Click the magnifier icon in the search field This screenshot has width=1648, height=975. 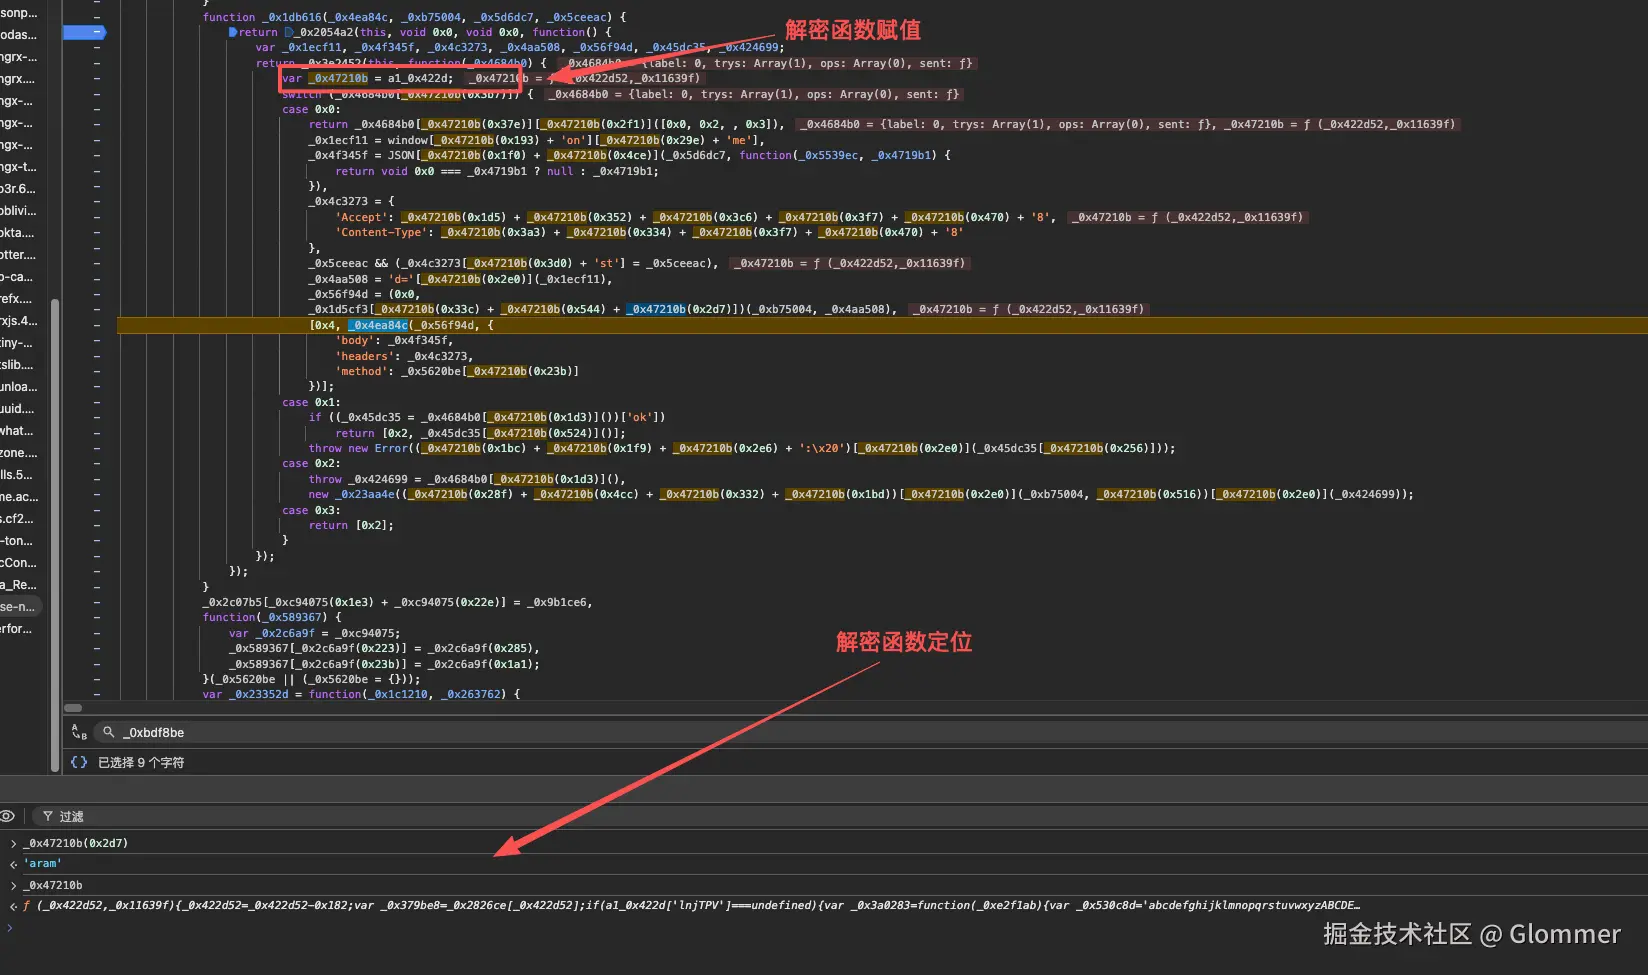[109, 733]
